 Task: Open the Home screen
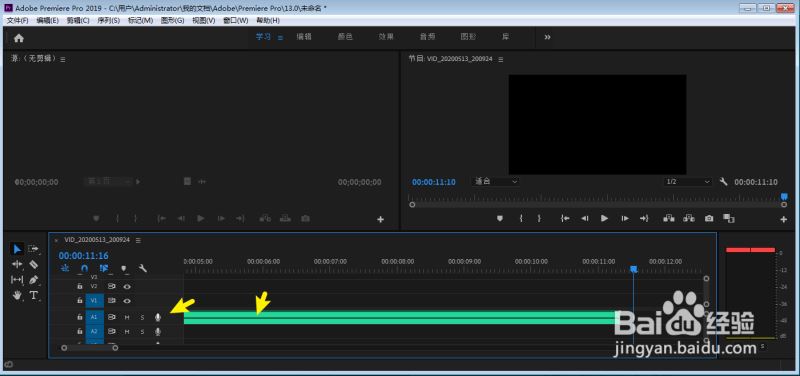[x=19, y=38]
